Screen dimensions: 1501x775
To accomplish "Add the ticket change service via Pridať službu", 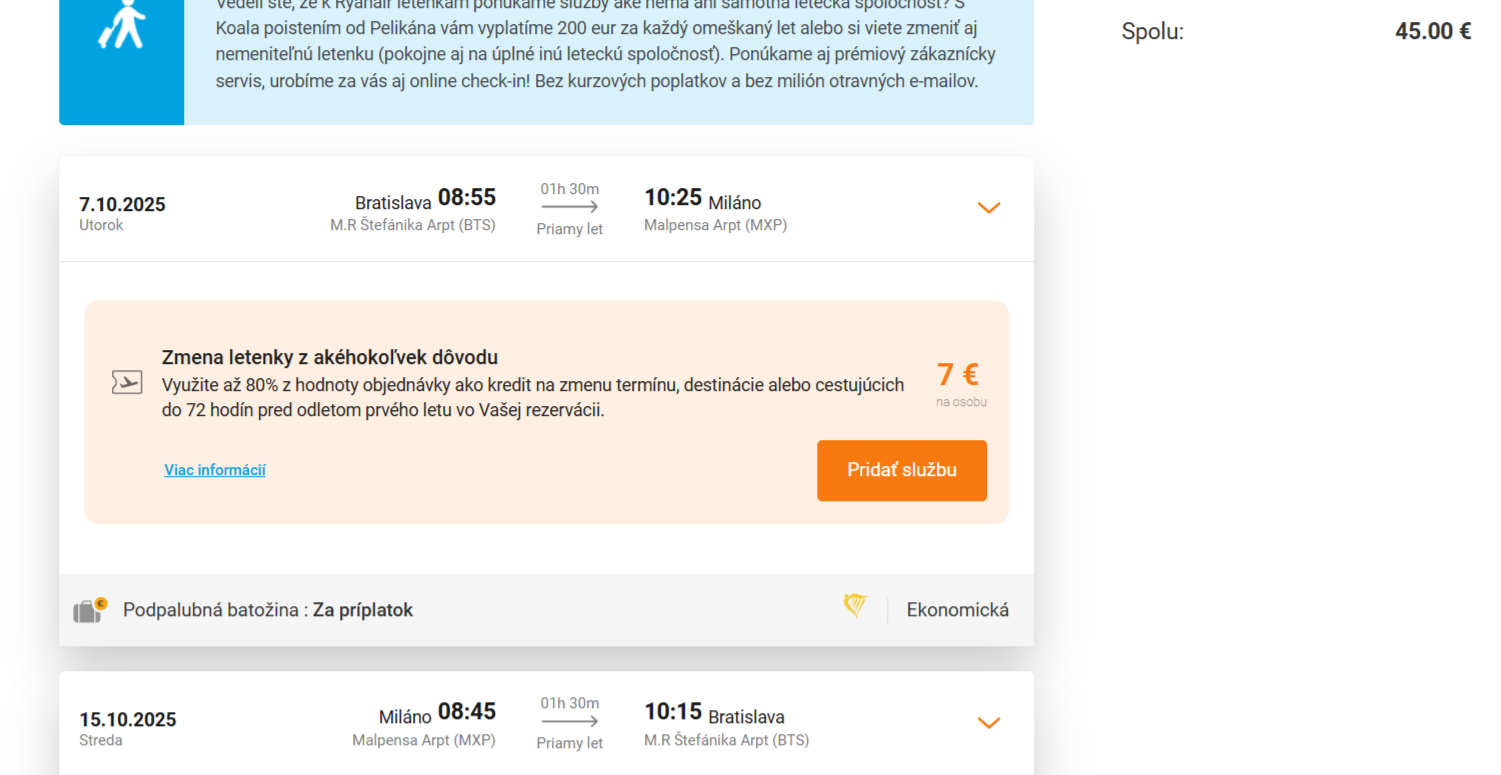I will (x=902, y=470).
